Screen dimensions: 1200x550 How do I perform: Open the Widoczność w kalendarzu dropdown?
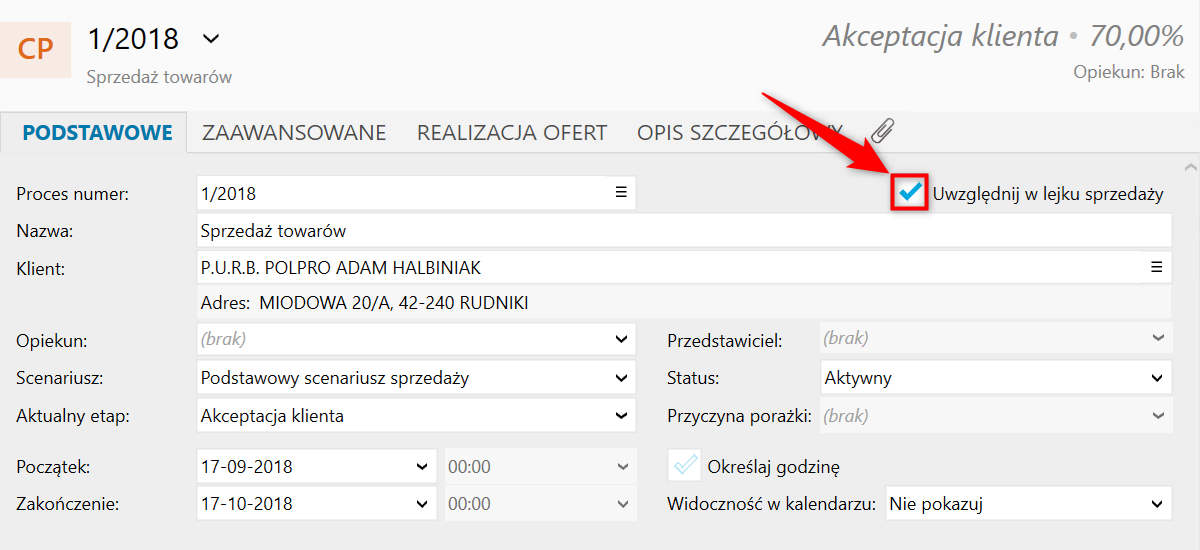pos(1029,504)
